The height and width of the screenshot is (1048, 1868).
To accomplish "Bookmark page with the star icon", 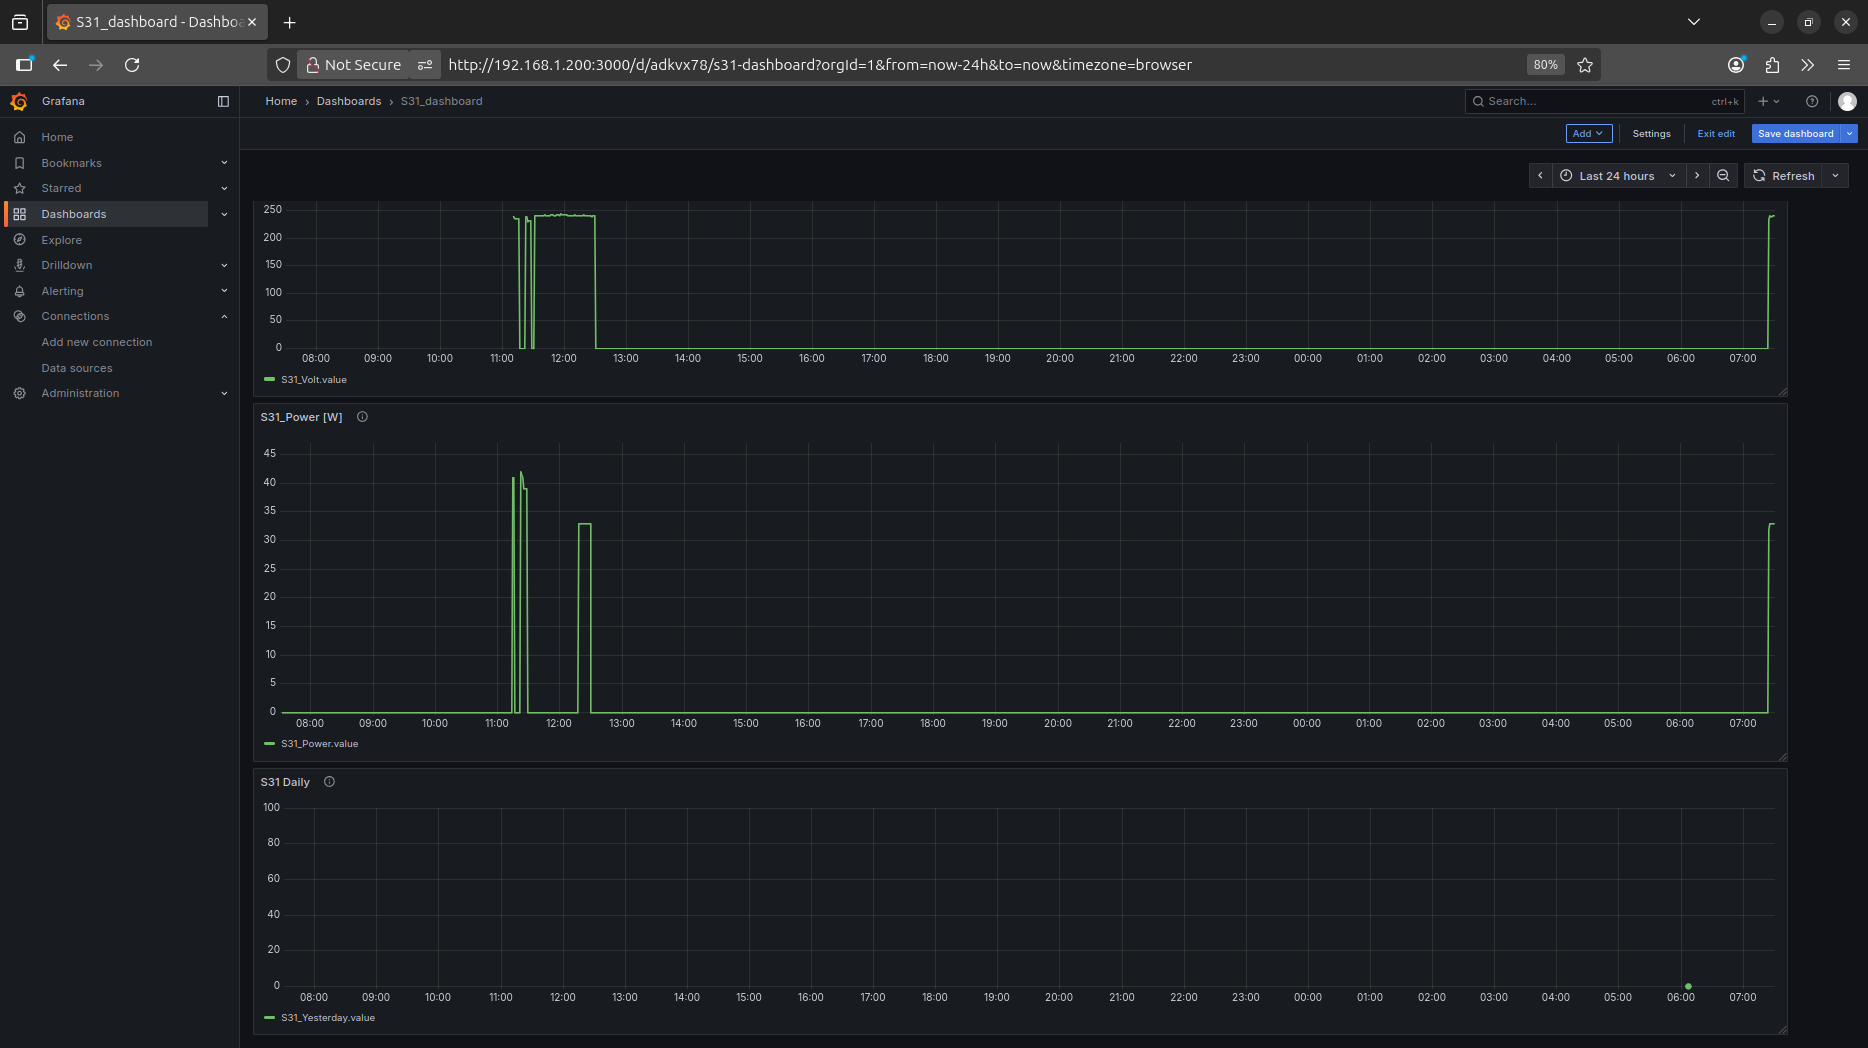I will (1585, 65).
